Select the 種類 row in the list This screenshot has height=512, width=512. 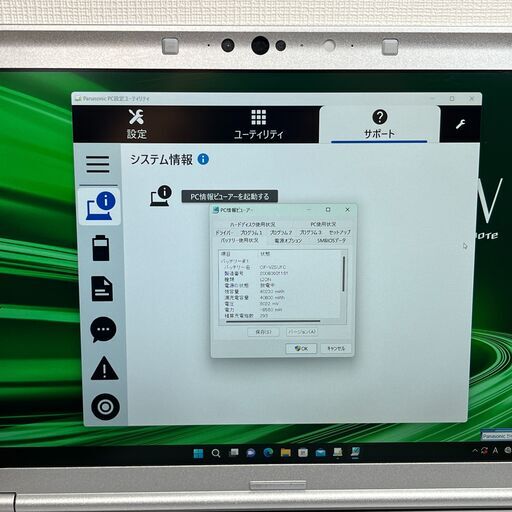coord(280,279)
